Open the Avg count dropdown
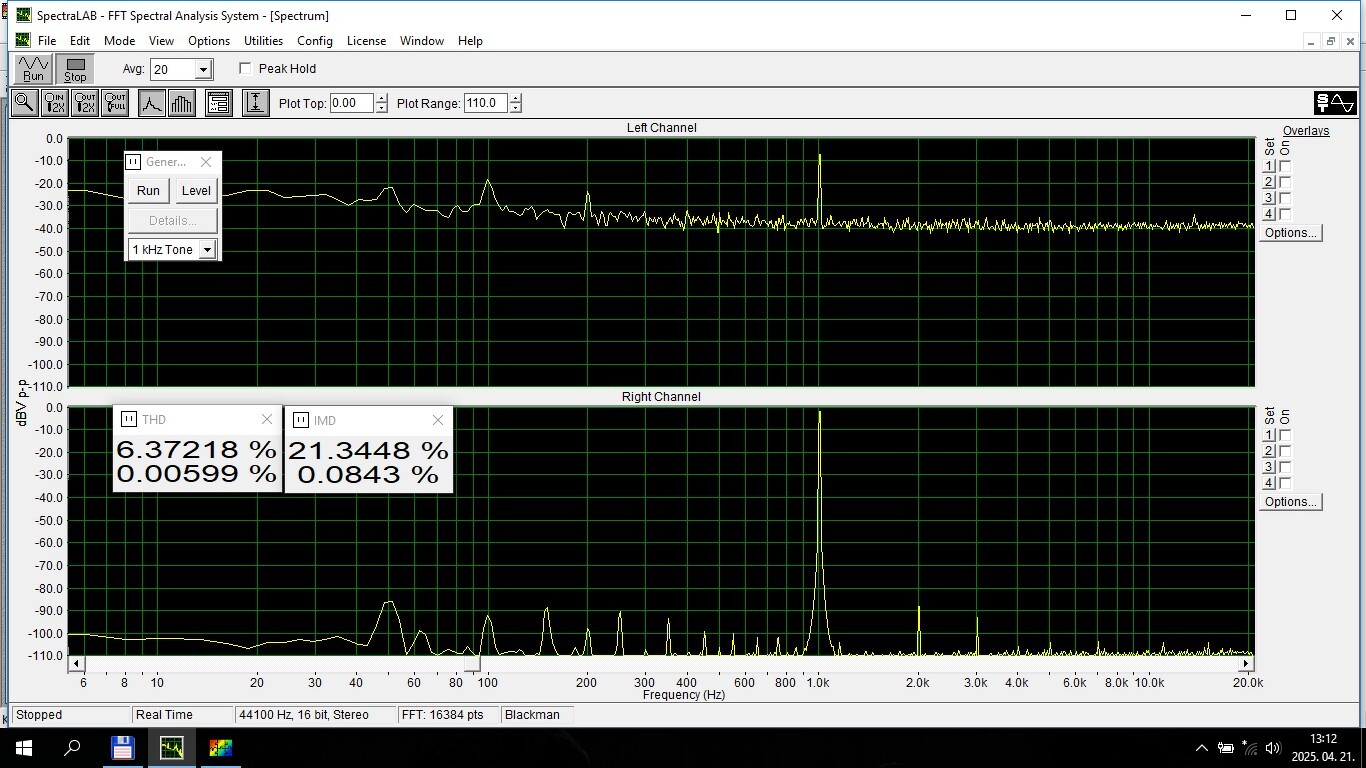Image resolution: width=1366 pixels, height=768 pixels. pyautogui.click(x=203, y=70)
